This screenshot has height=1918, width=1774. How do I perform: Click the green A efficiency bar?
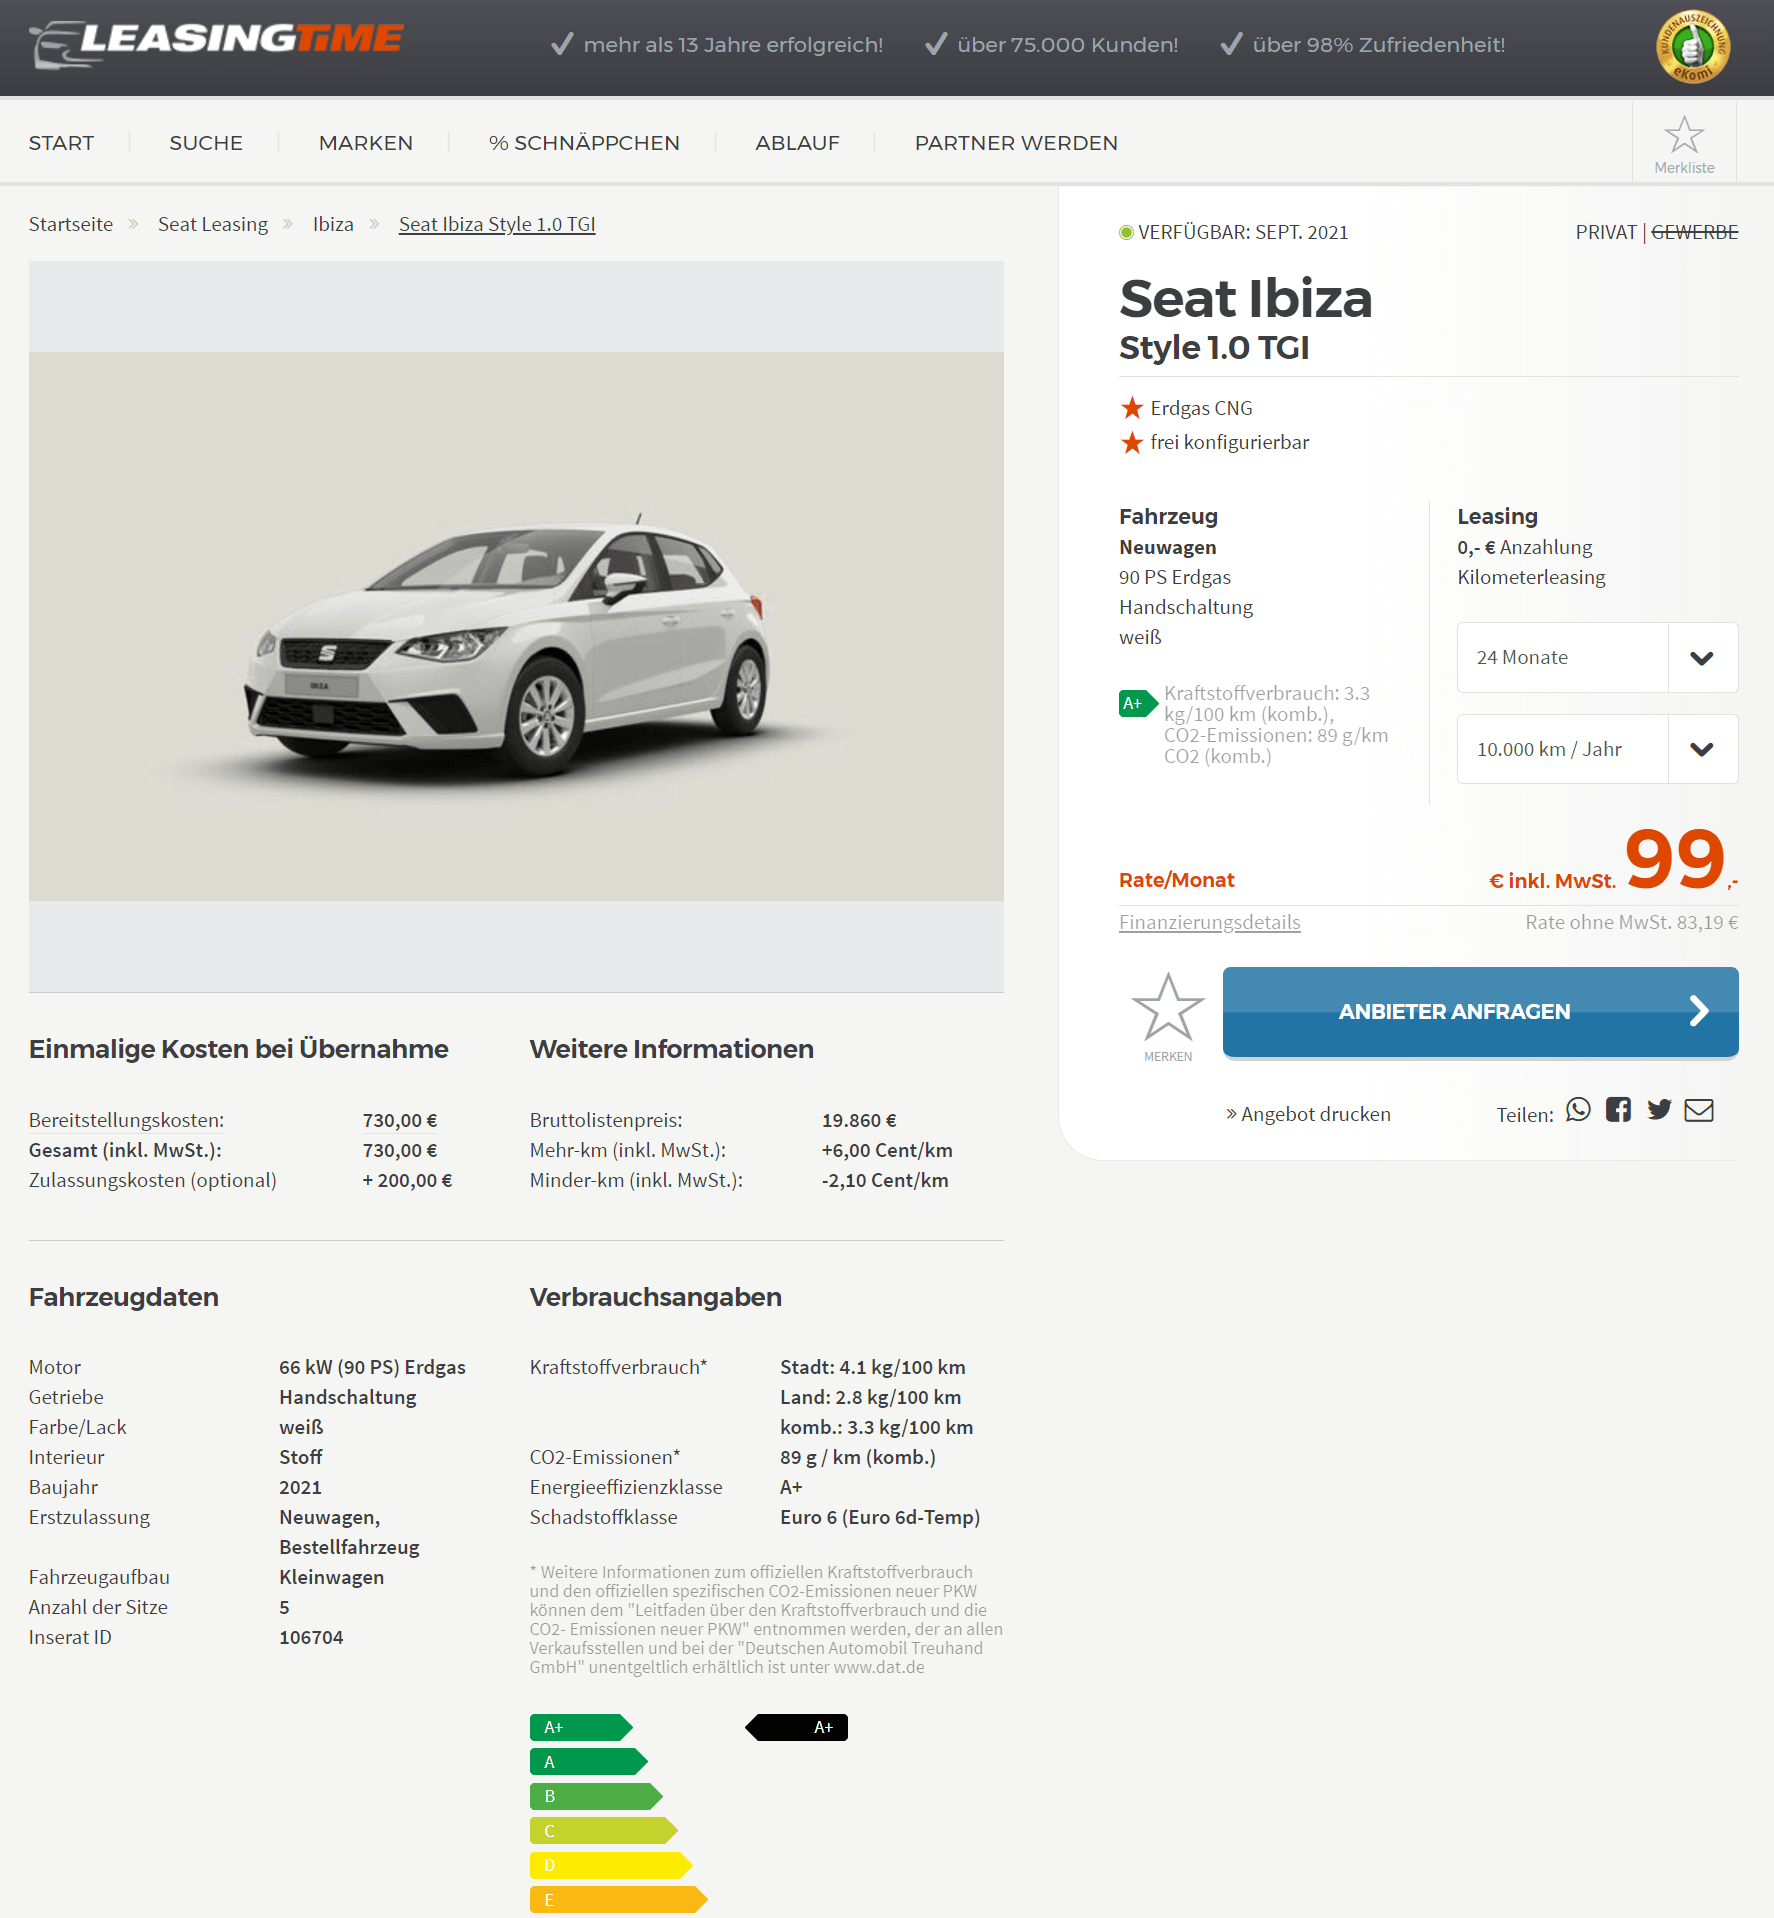pyautogui.click(x=589, y=1762)
